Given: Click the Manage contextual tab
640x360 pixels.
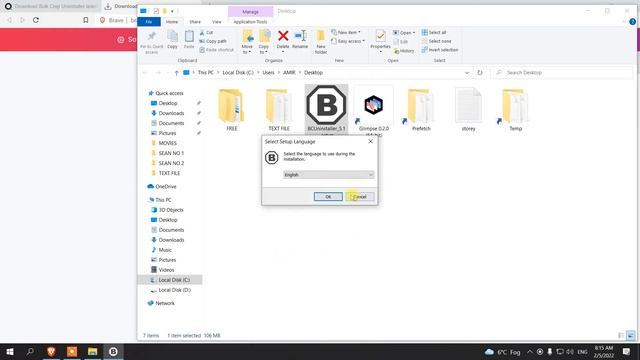Looking at the screenshot, I should 250,12.
